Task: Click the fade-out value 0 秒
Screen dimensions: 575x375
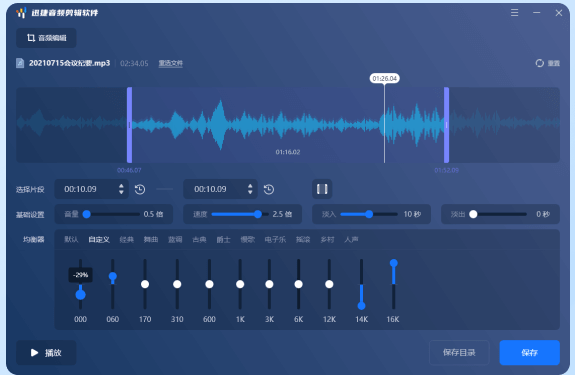Action: (543, 214)
